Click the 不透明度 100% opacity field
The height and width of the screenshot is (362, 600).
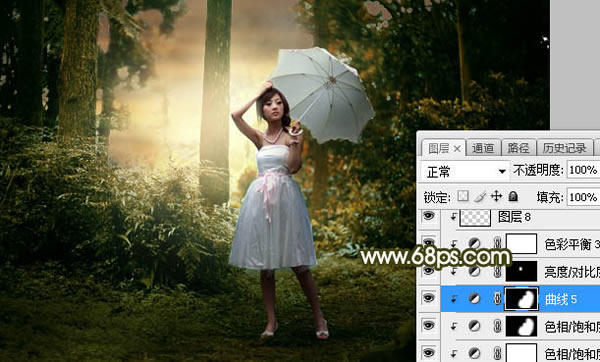583,170
